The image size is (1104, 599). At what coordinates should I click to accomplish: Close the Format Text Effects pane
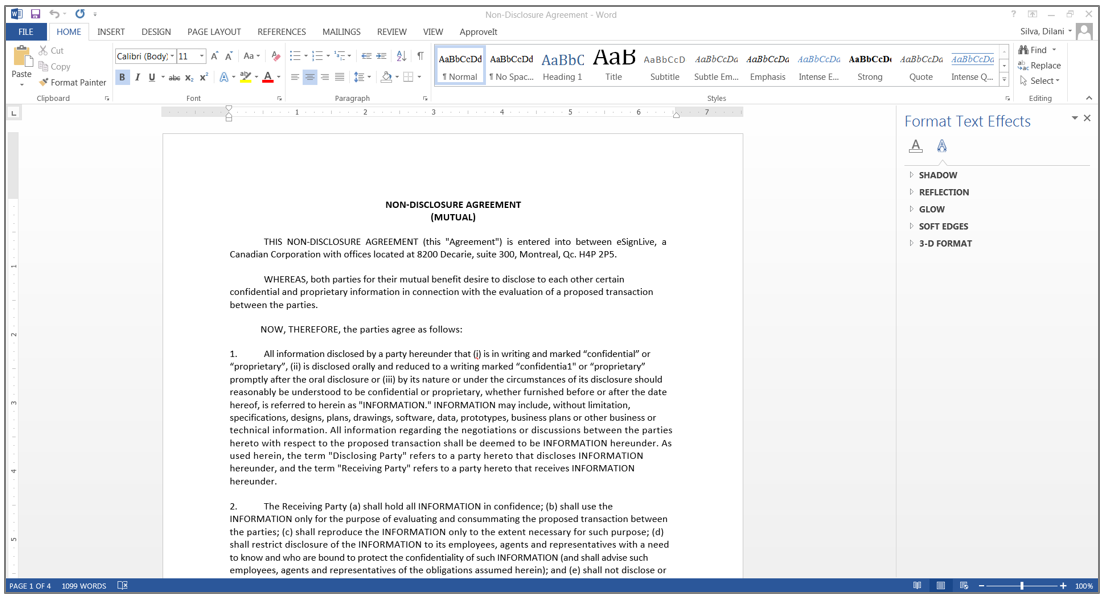[1087, 118]
